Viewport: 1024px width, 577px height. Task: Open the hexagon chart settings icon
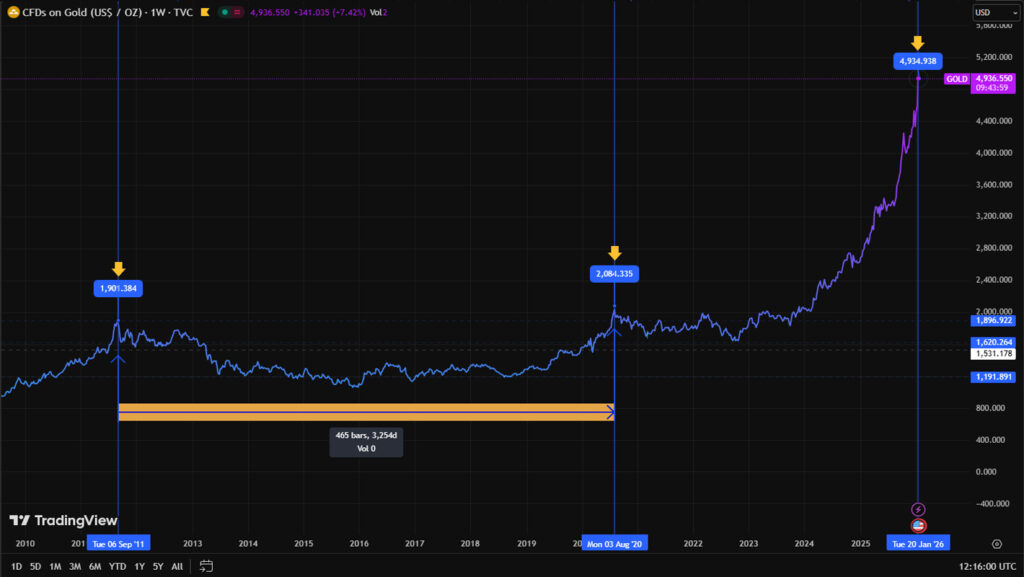(997, 544)
